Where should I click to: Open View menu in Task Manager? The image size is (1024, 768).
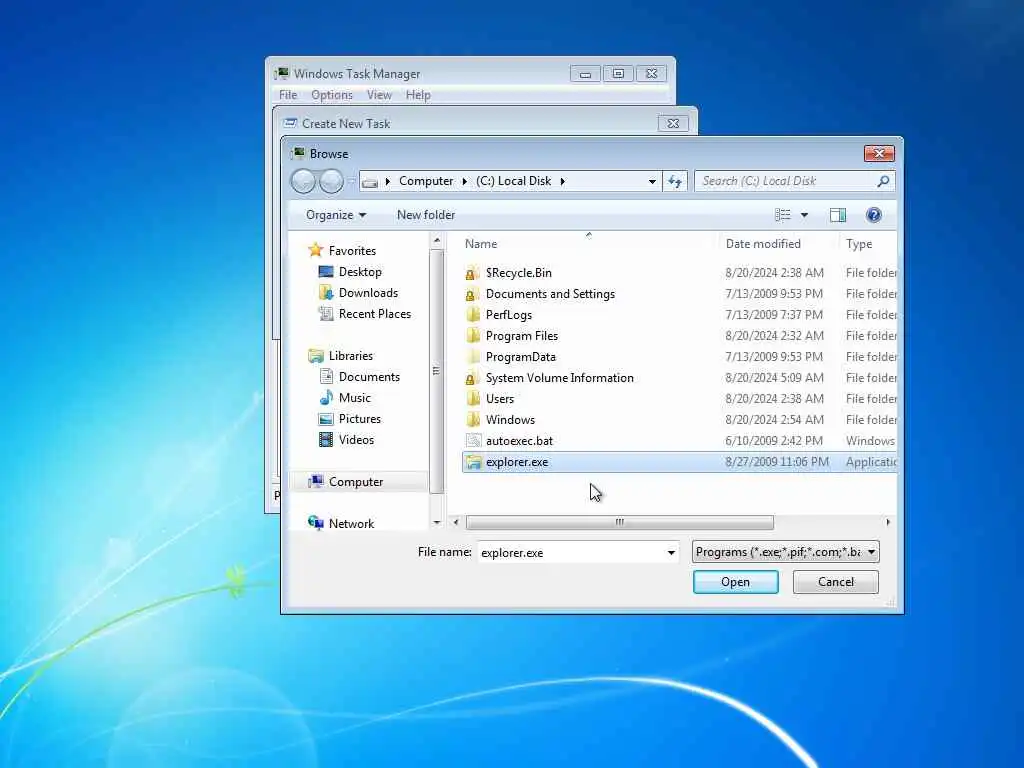[x=379, y=95]
